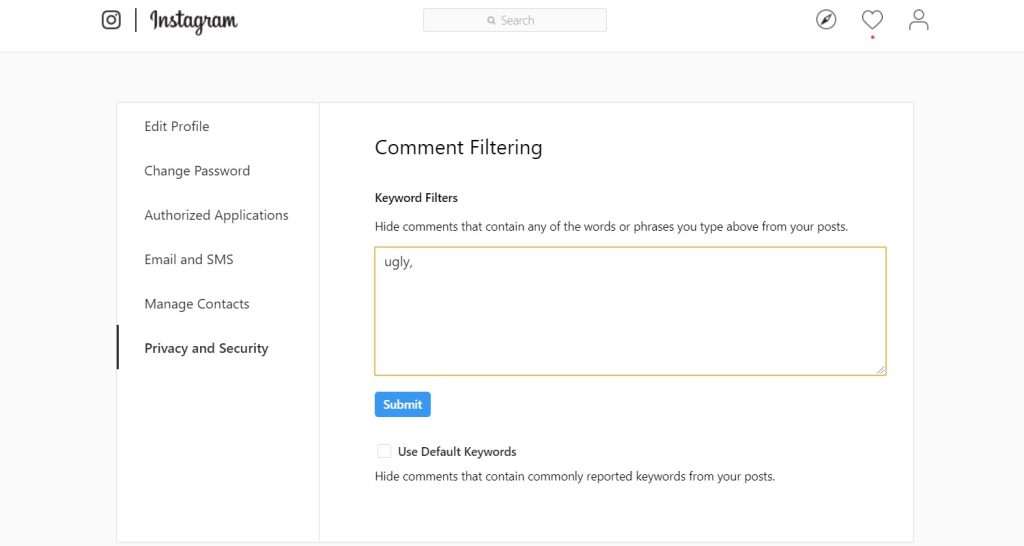1024x546 pixels.
Task: Click the Instagram wordmark logo
Action: [x=194, y=21]
